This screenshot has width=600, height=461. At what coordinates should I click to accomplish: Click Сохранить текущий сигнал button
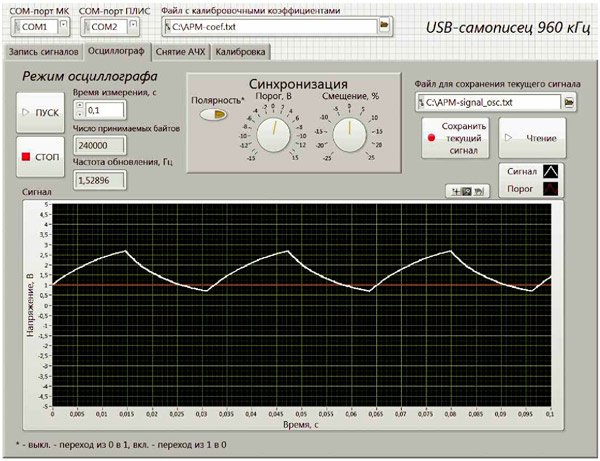(456, 139)
